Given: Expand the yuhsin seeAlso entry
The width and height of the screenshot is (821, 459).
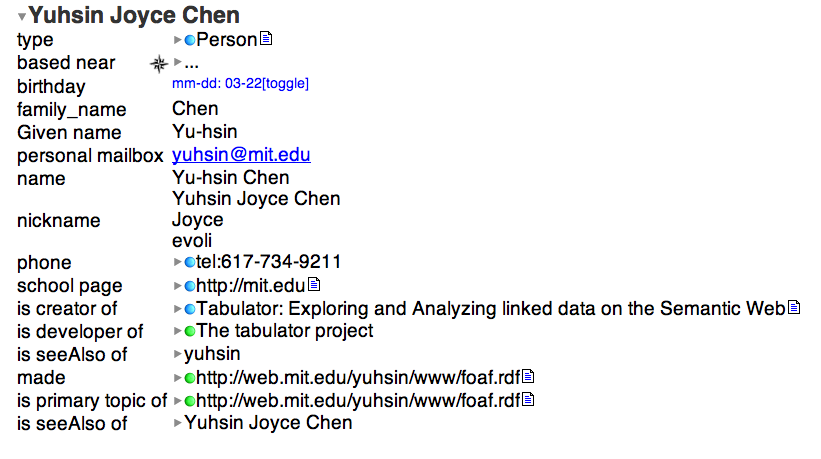Looking at the screenshot, I should click(178, 354).
